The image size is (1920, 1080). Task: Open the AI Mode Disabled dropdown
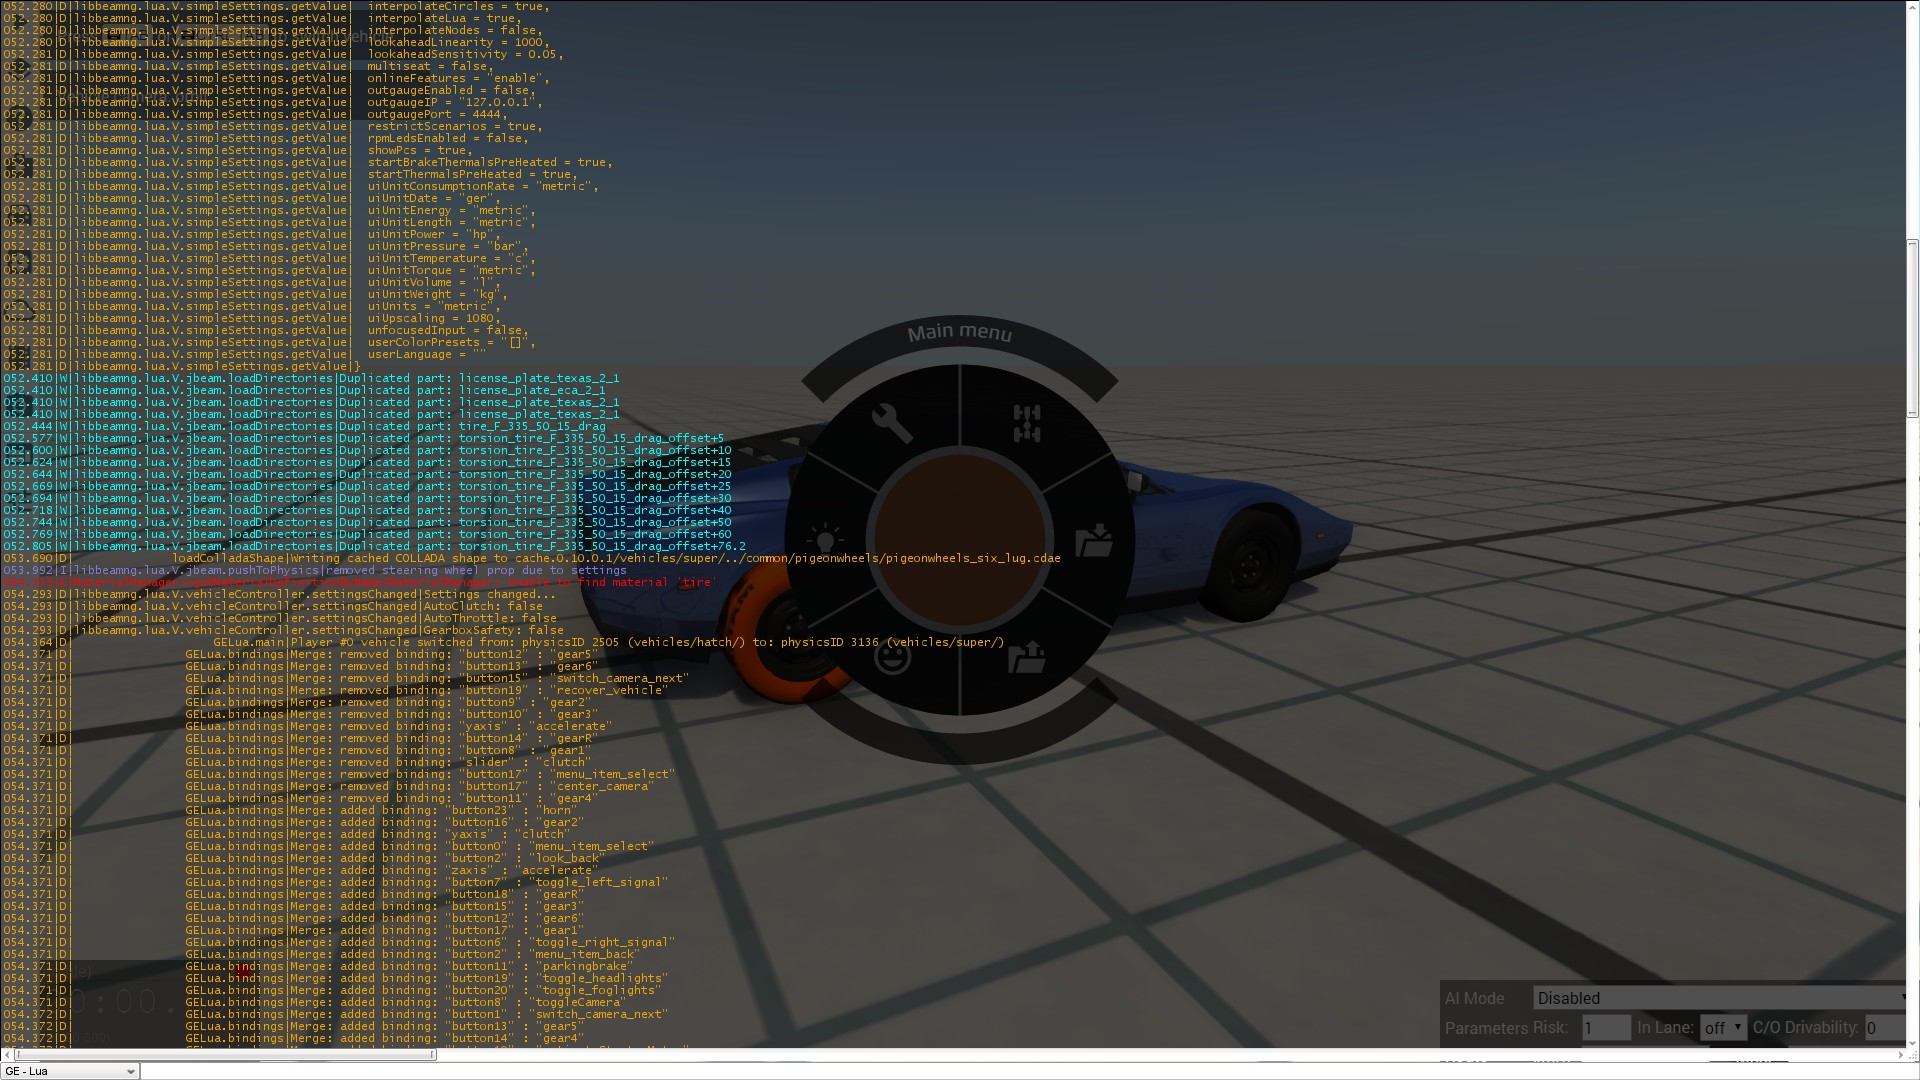(1719, 998)
